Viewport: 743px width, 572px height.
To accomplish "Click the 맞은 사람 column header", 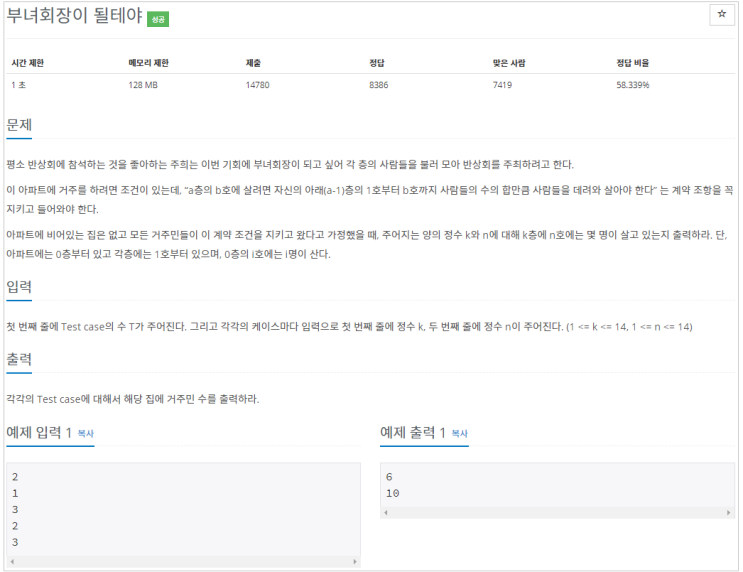I will click(508, 63).
